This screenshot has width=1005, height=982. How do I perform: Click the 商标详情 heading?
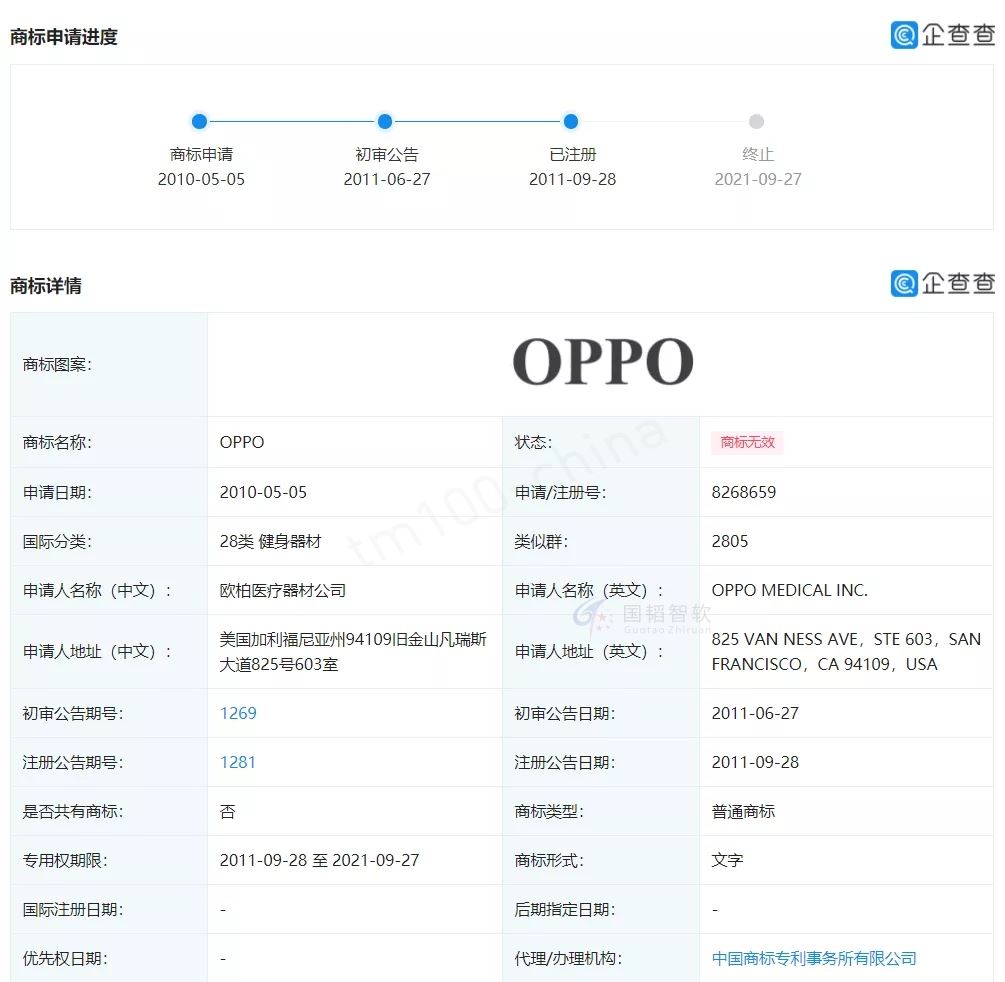(x=46, y=285)
